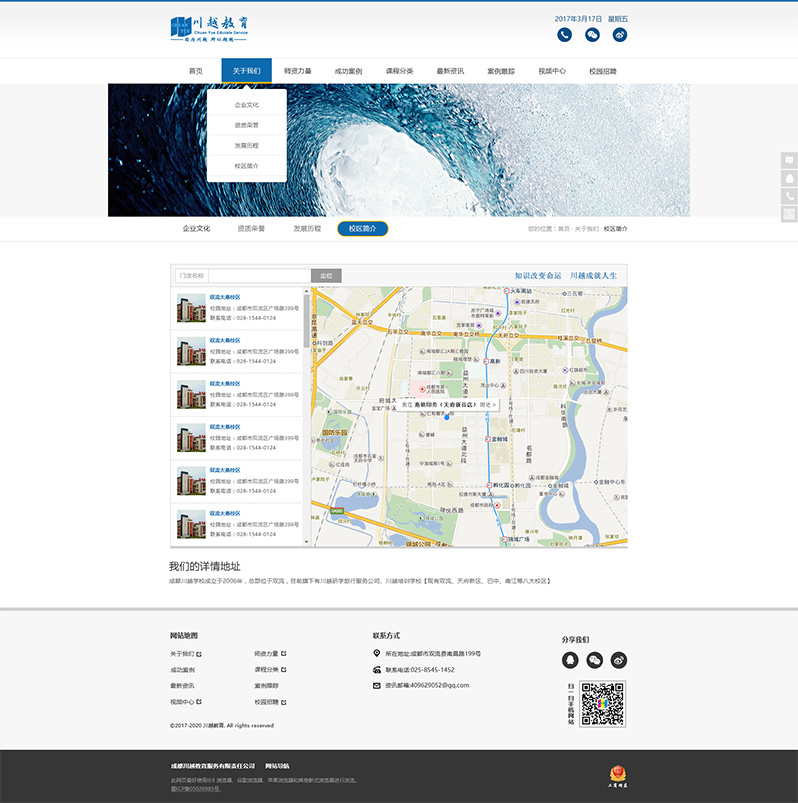Open the 师资力量 navigation menu item
The image size is (798, 803).
pos(297,72)
